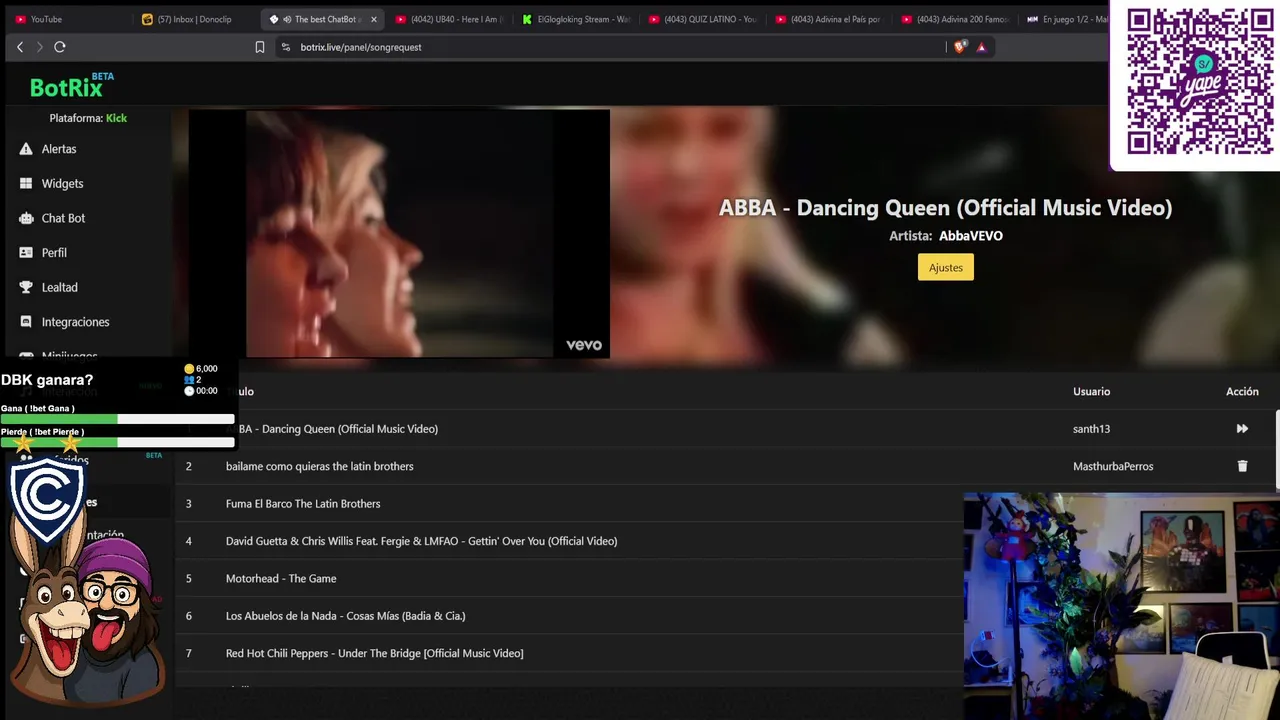This screenshot has width=1280, height=720.
Task: Open the Lealtad sidebar section
Action: 59,287
